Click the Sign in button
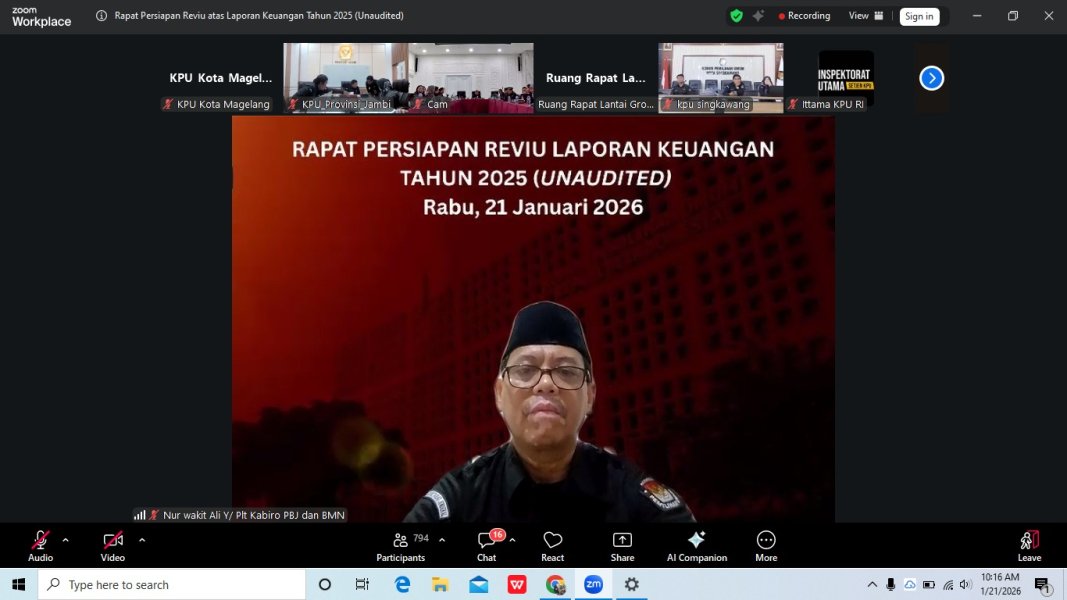The width and height of the screenshot is (1067, 600). tap(919, 16)
